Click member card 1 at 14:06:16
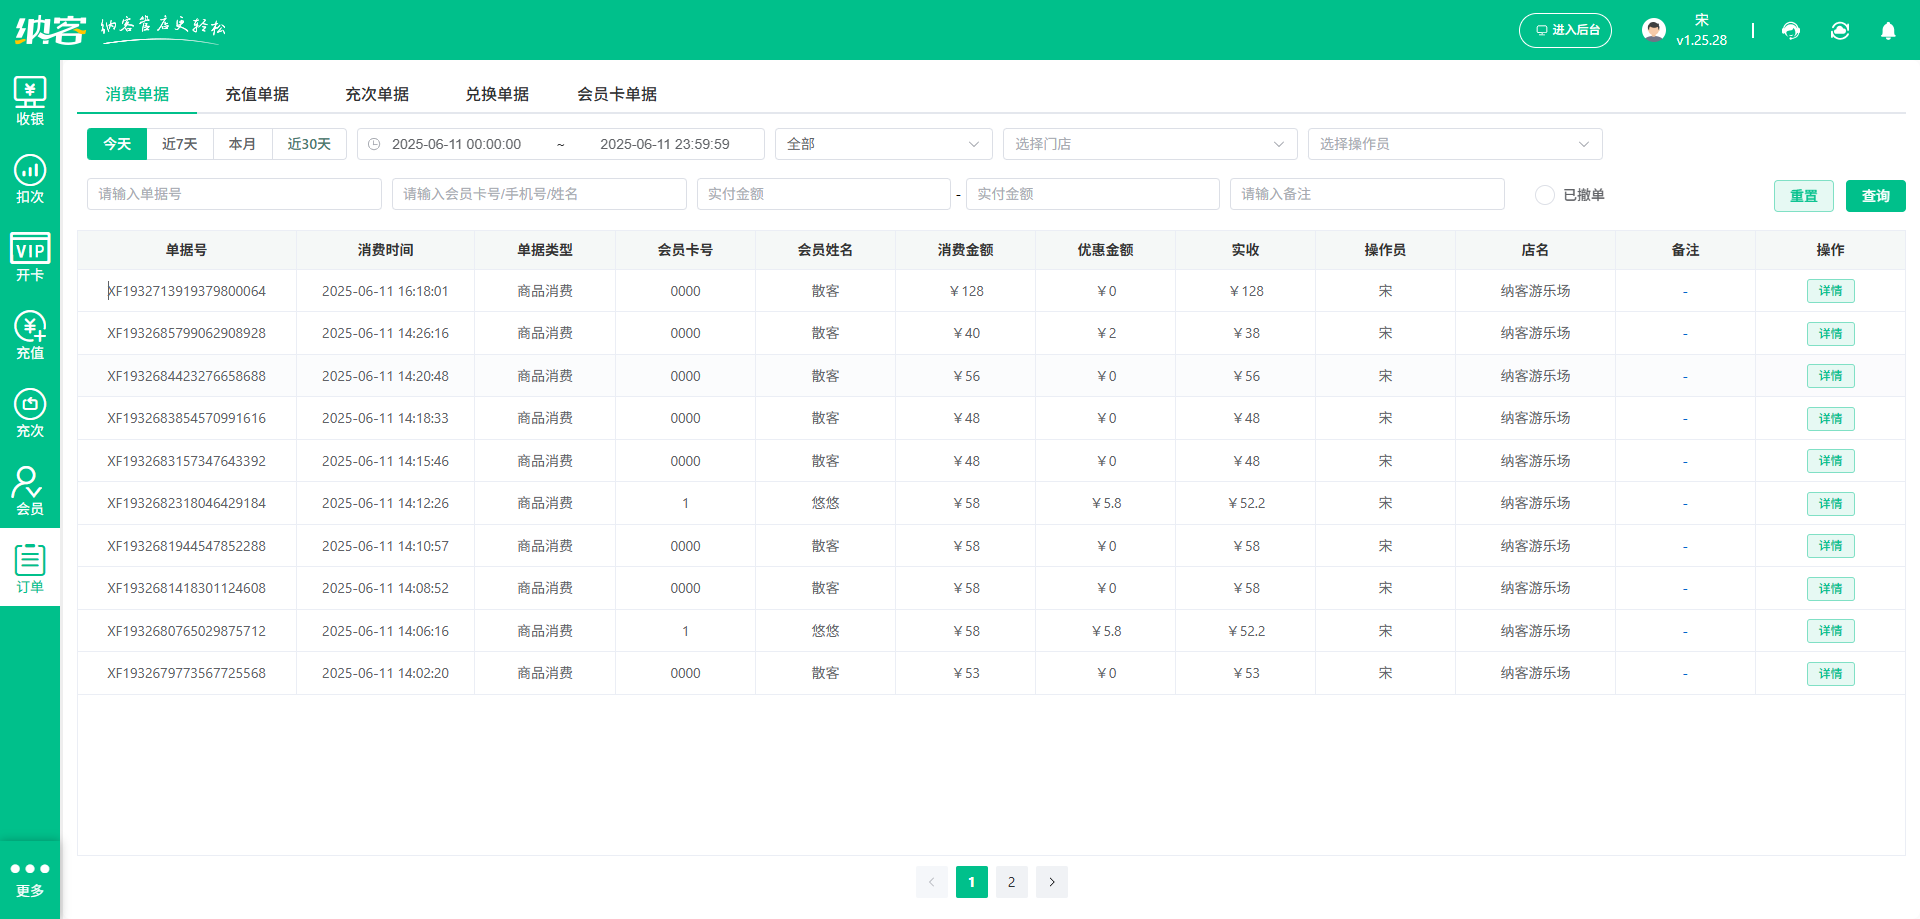This screenshot has height=919, width=1920. pyautogui.click(x=685, y=631)
